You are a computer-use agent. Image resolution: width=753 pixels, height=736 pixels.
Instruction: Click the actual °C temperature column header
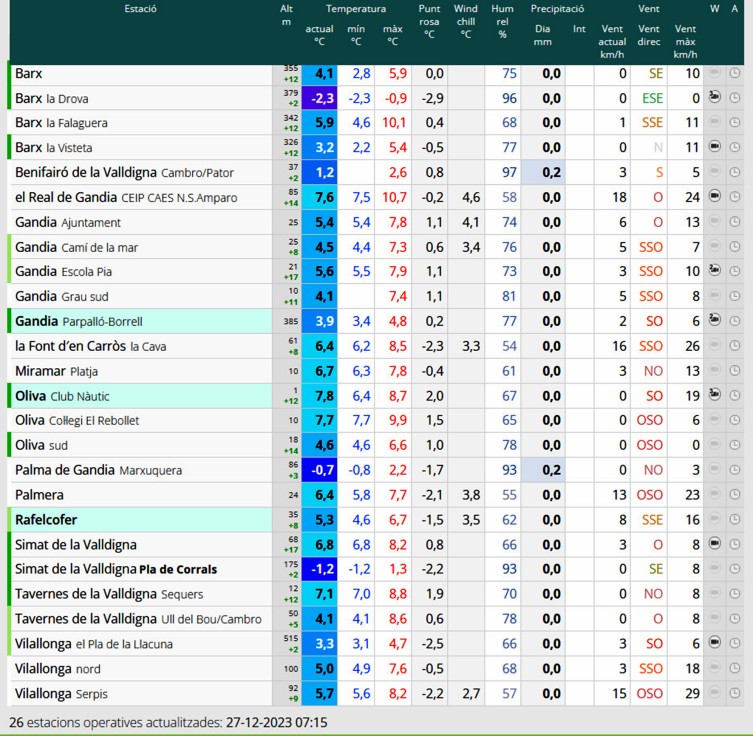click(x=319, y=35)
